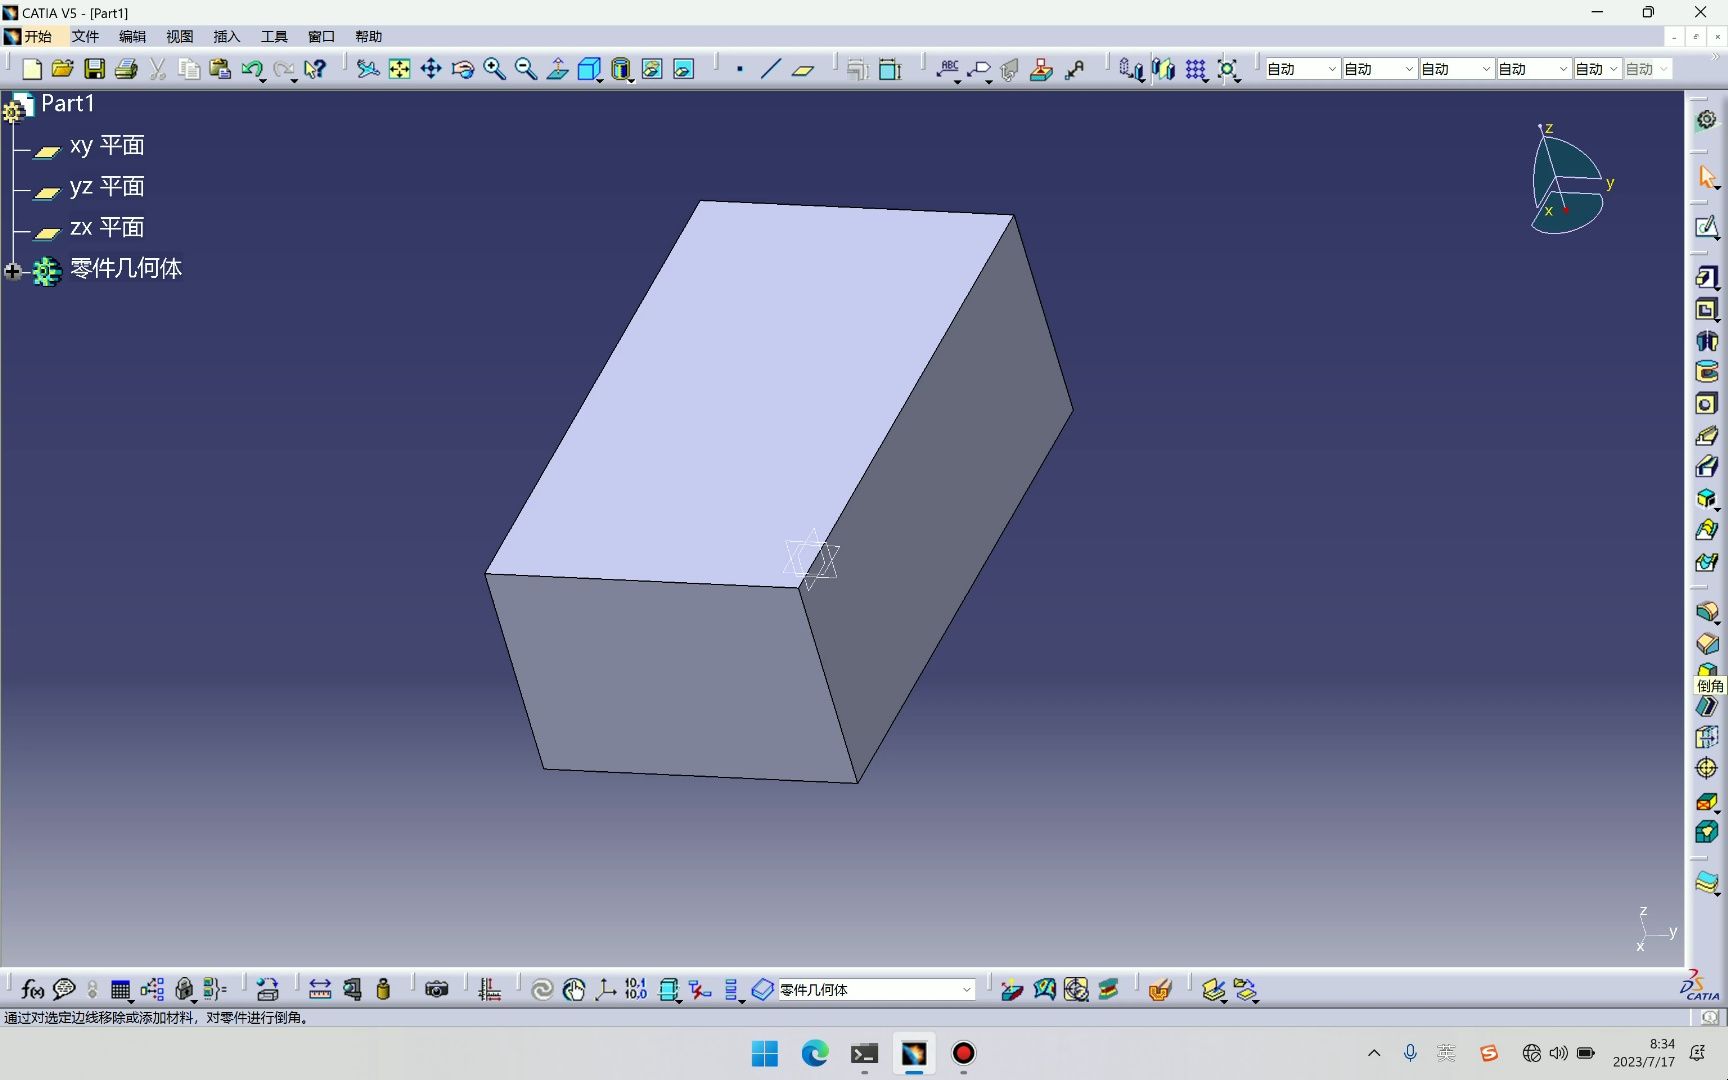Create a line with the Line tool
This screenshot has width=1728, height=1080.
[771, 69]
